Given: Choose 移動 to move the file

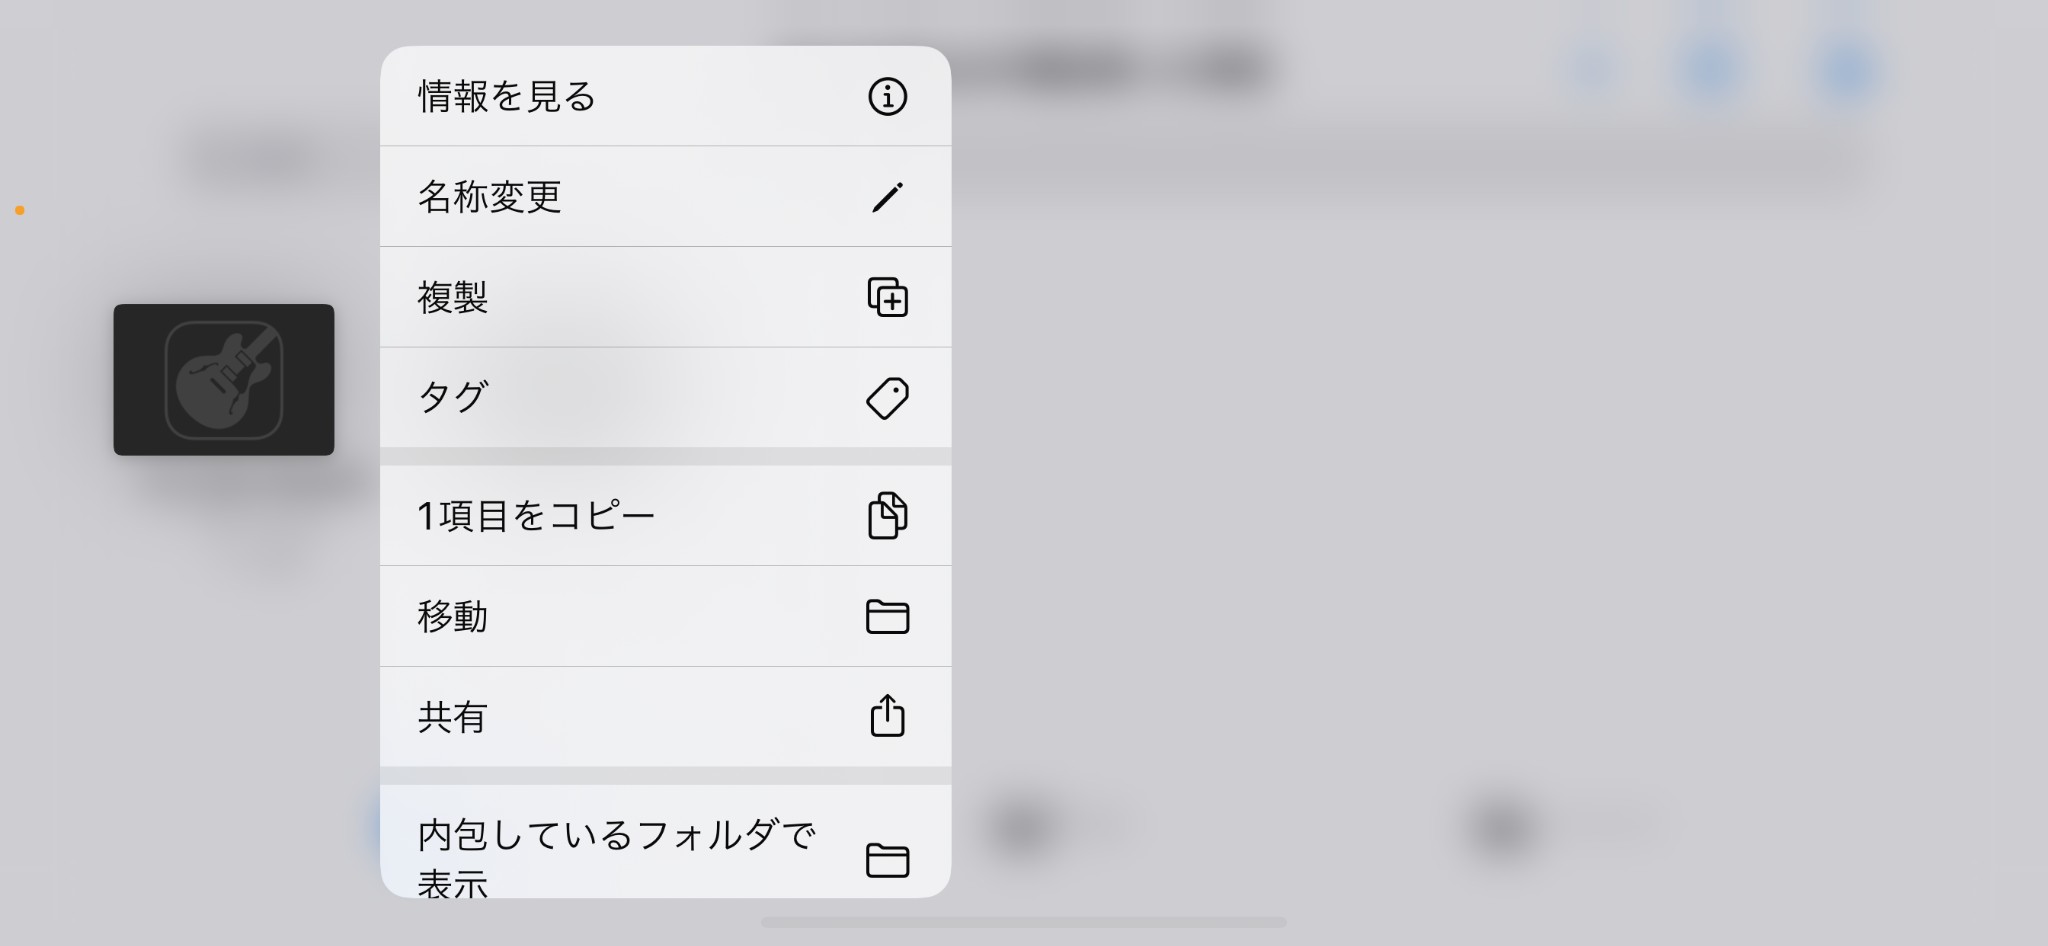Looking at the screenshot, I should [x=665, y=616].
